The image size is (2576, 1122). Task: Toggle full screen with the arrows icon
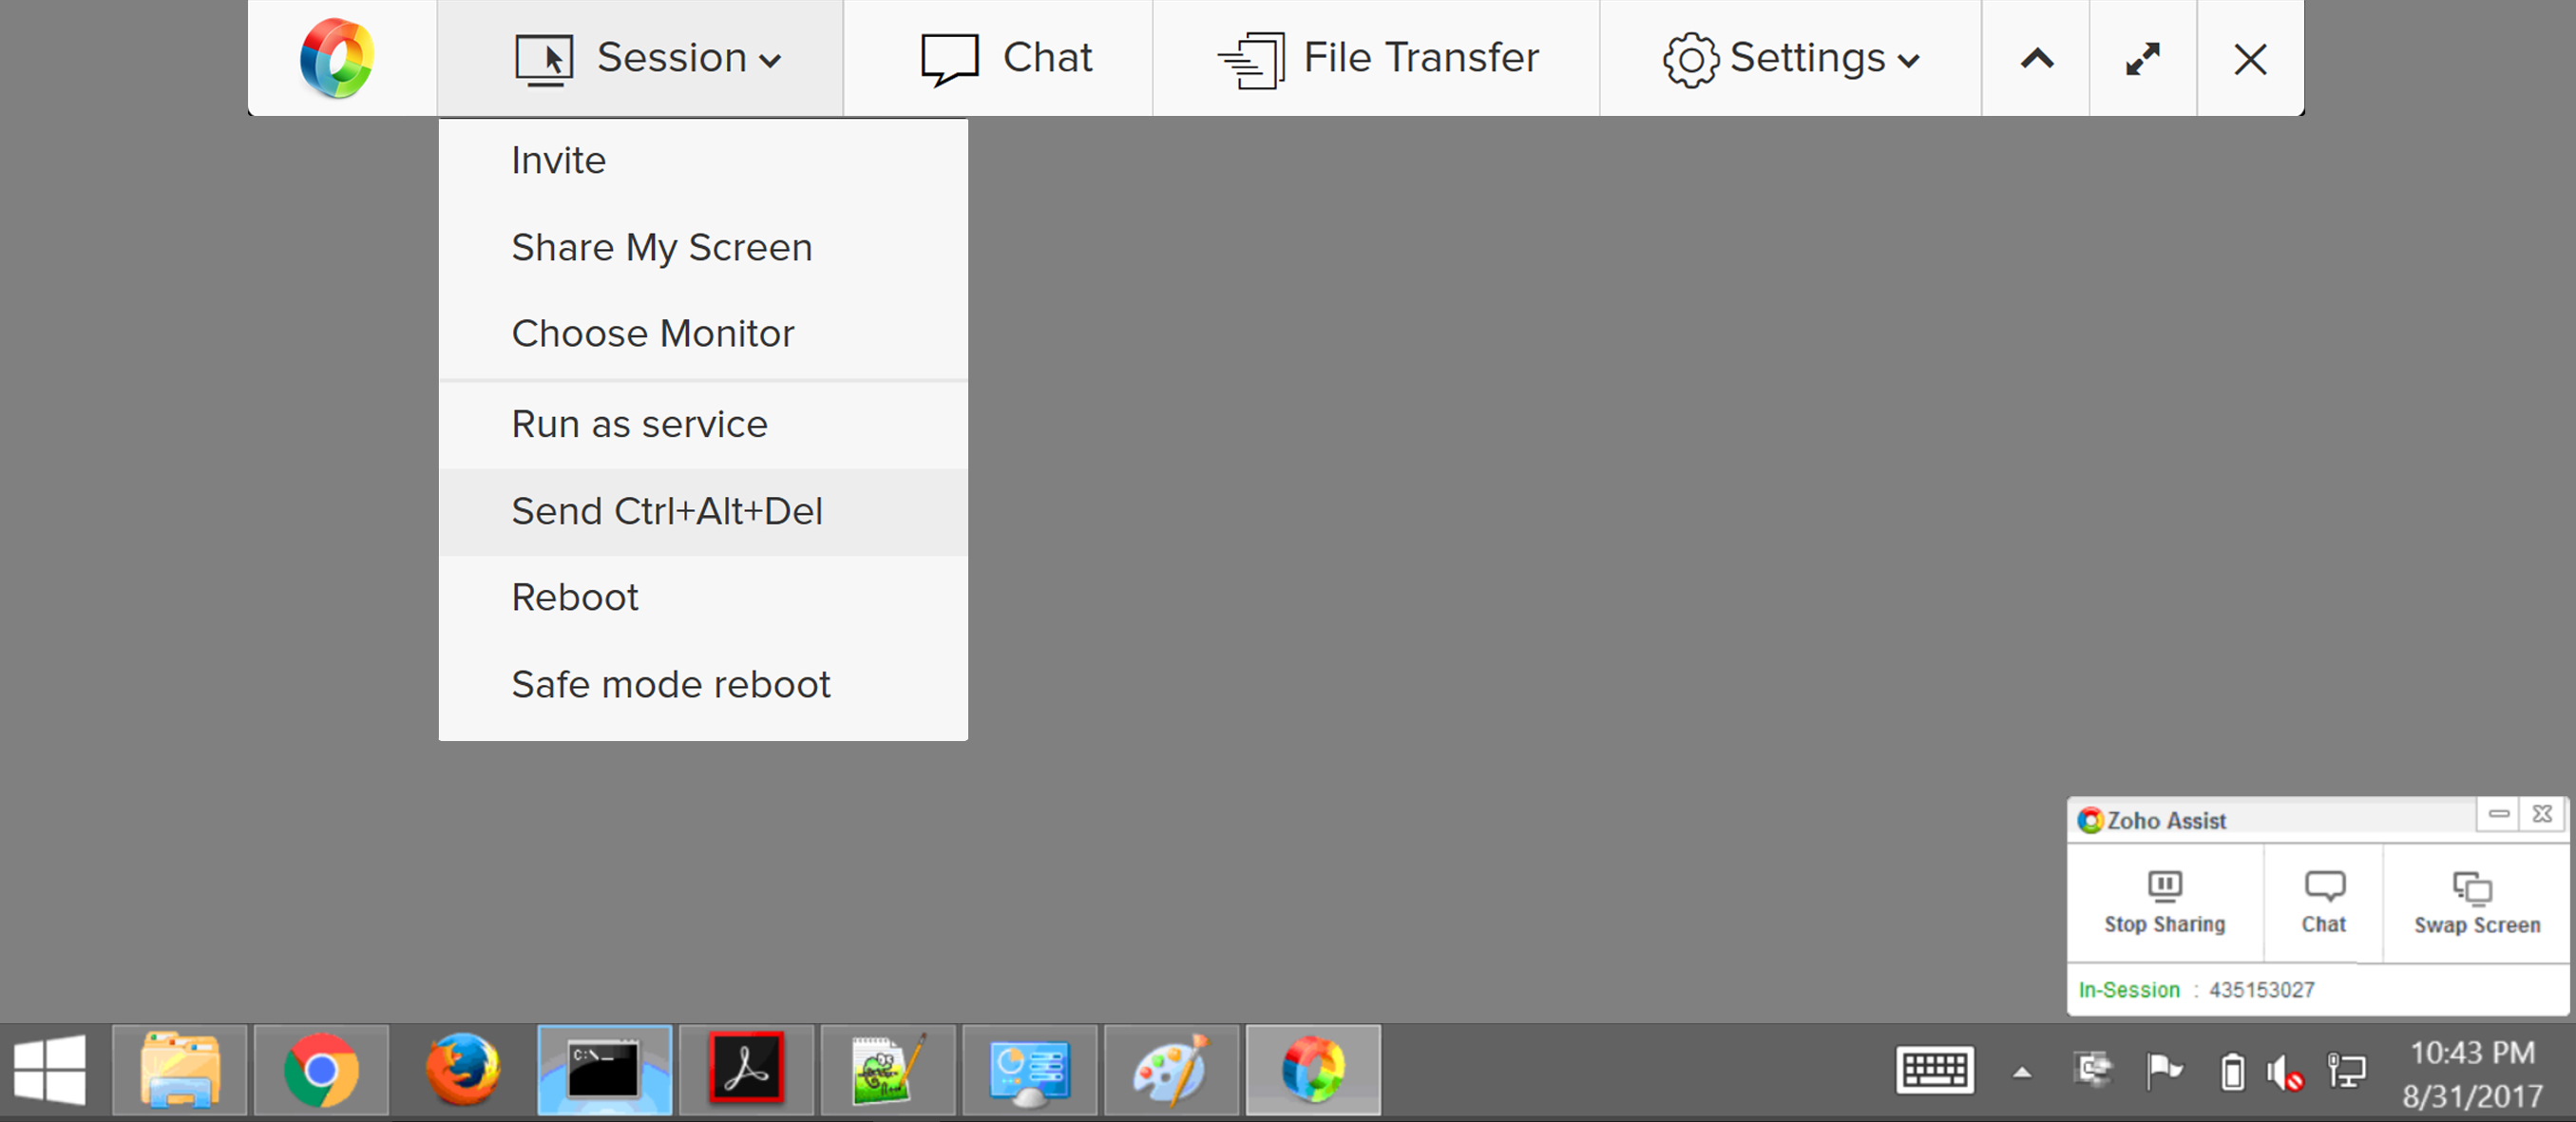2143,58
